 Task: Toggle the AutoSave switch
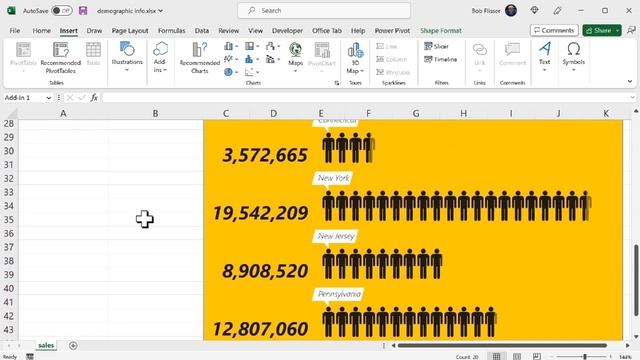[62, 11]
